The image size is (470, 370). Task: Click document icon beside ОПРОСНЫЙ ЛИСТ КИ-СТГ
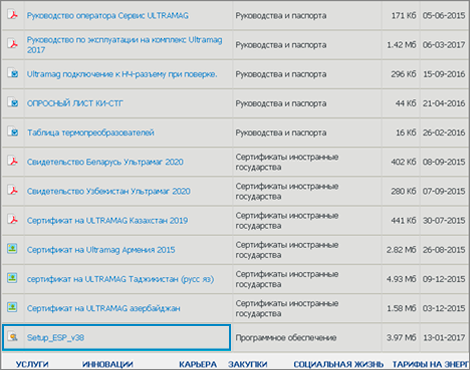[13, 102]
